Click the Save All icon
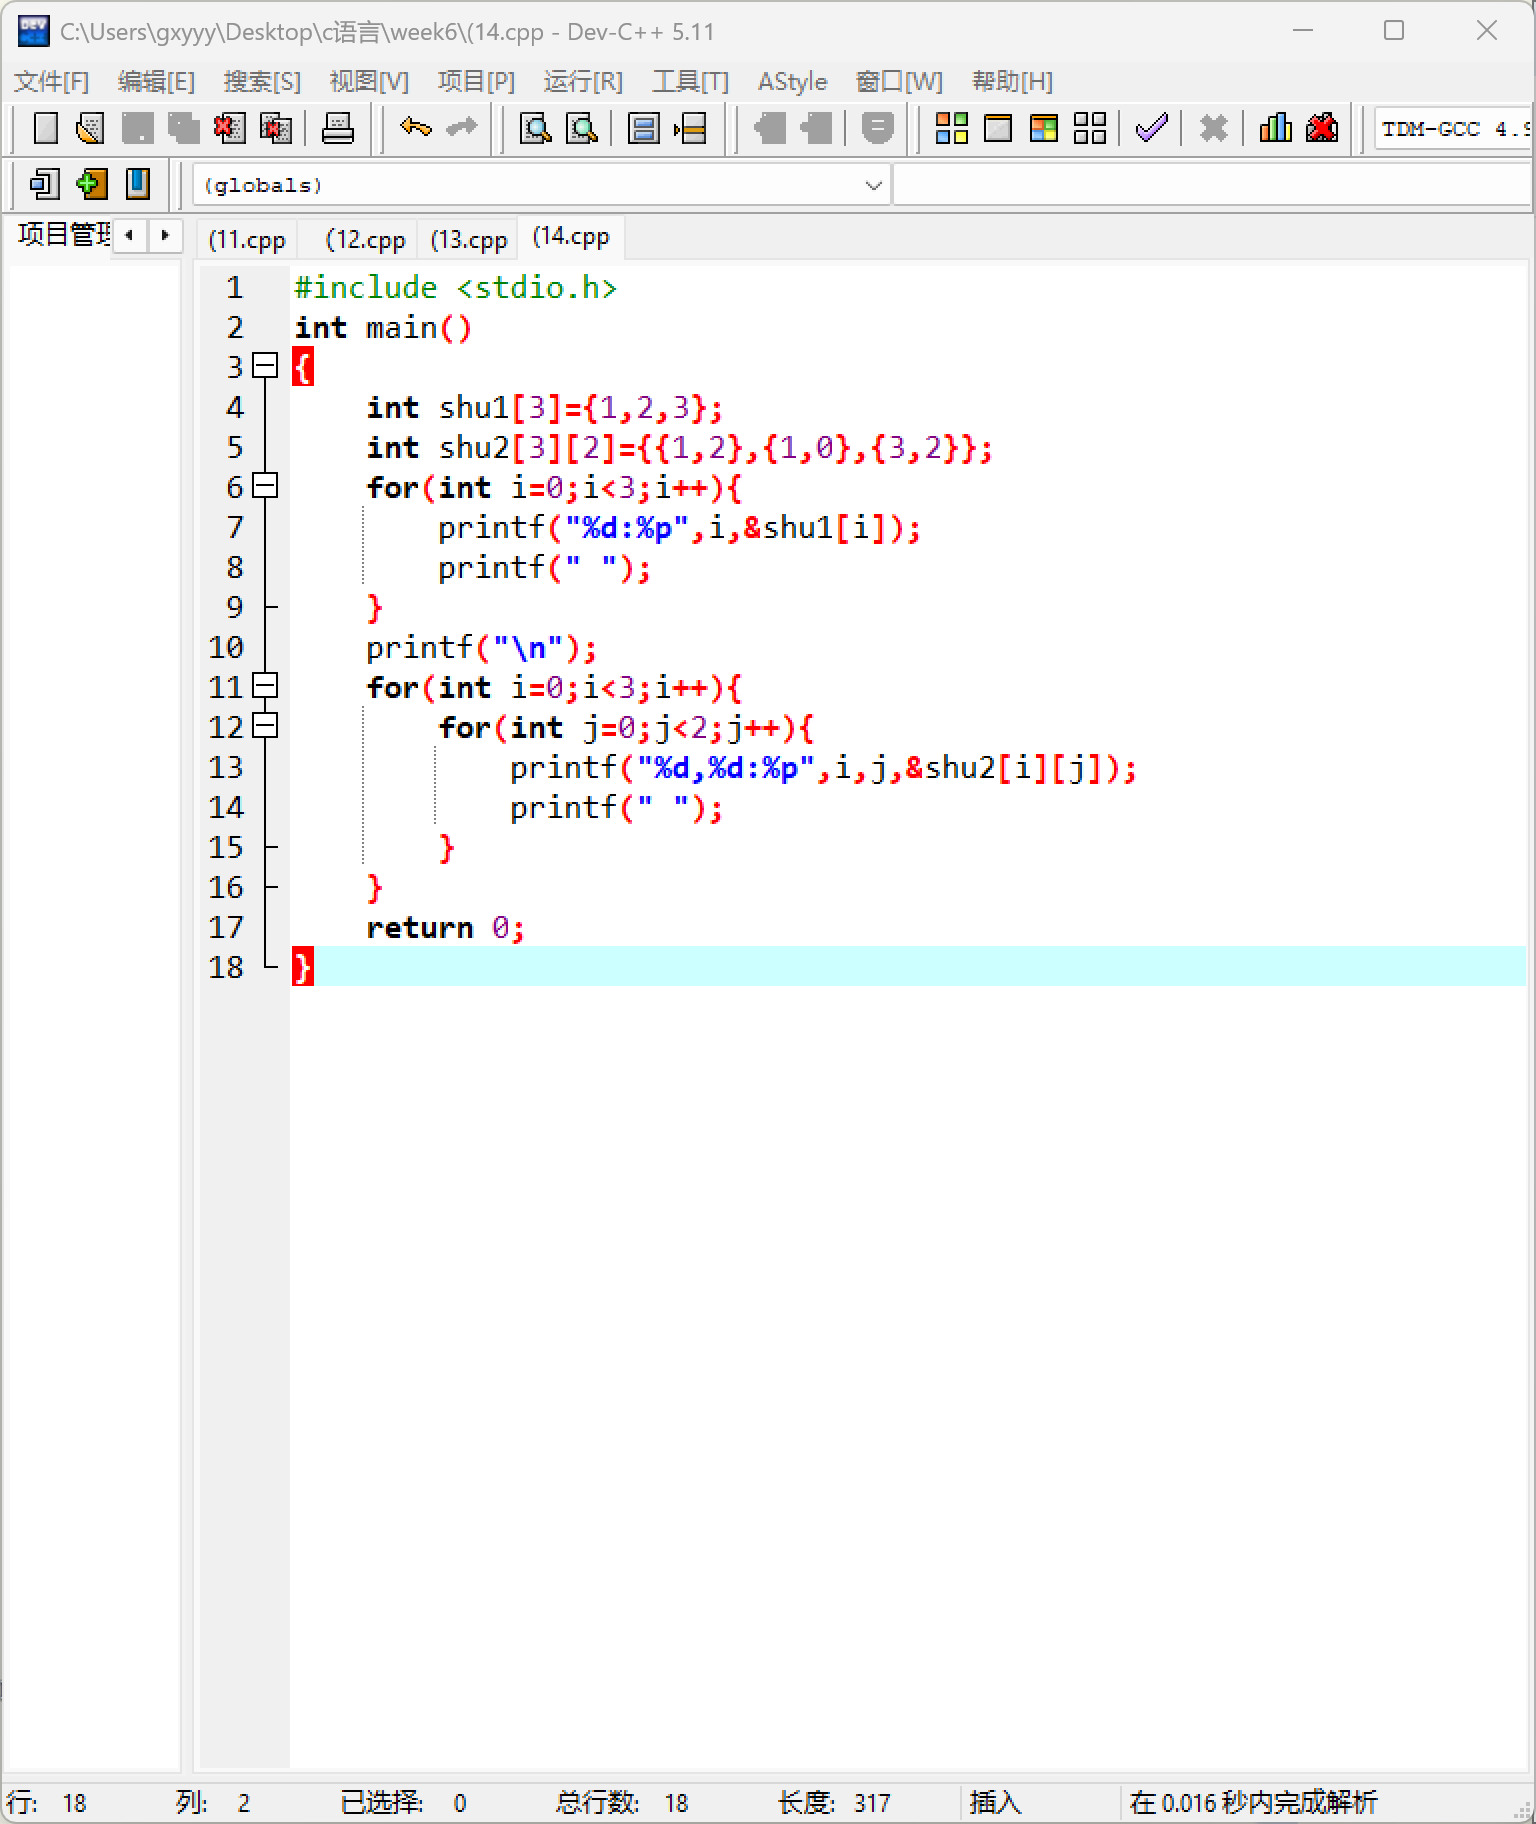Image resolution: width=1536 pixels, height=1824 pixels. tap(183, 128)
